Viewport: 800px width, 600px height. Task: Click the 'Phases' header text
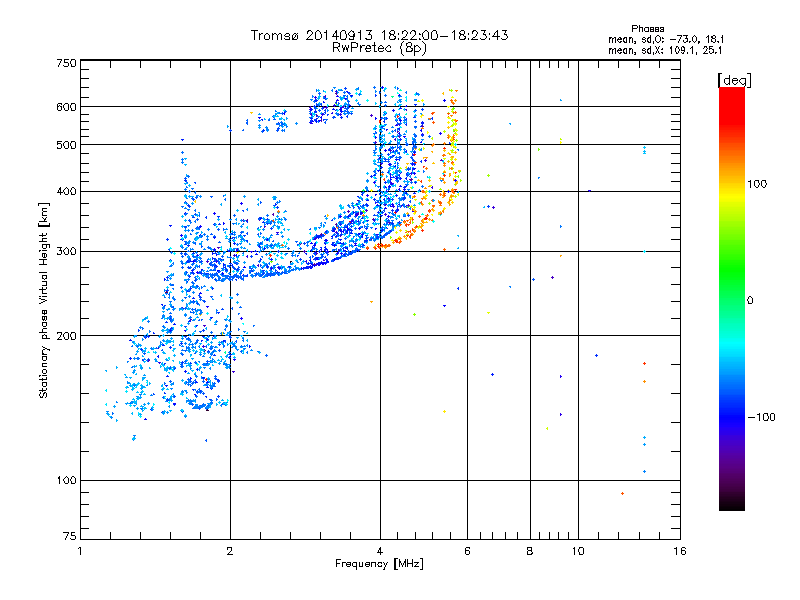point(647,29)
